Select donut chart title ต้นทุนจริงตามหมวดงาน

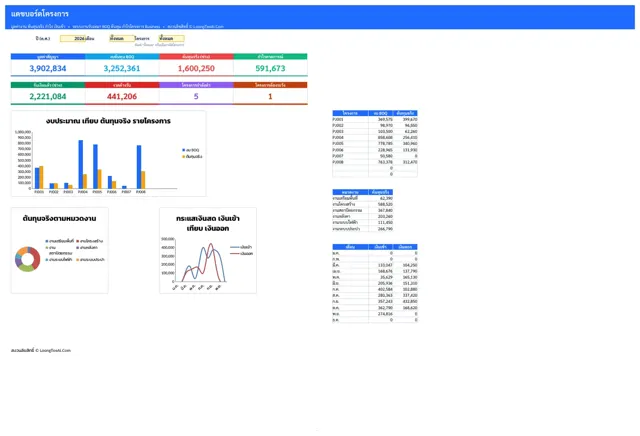(x=60, y=218)
